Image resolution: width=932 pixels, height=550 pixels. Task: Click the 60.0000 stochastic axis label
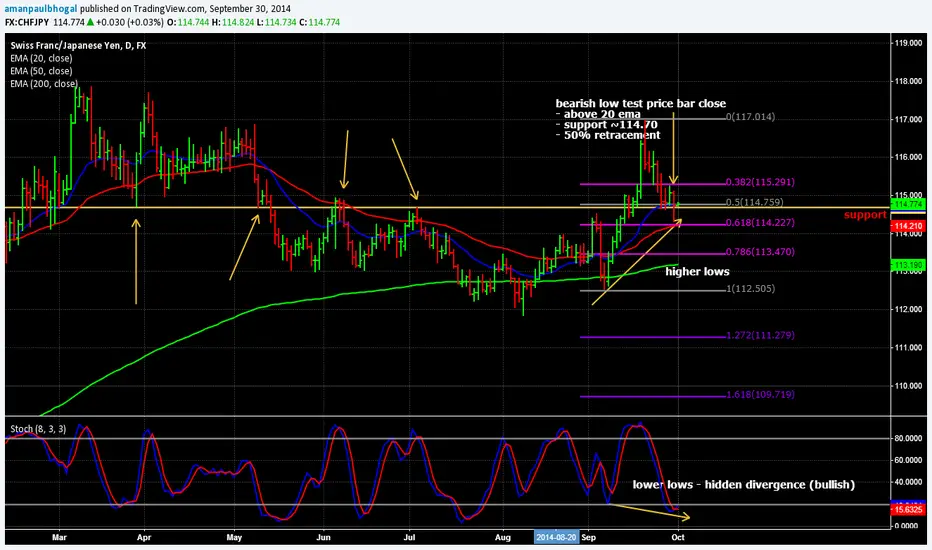pos(909,460)
